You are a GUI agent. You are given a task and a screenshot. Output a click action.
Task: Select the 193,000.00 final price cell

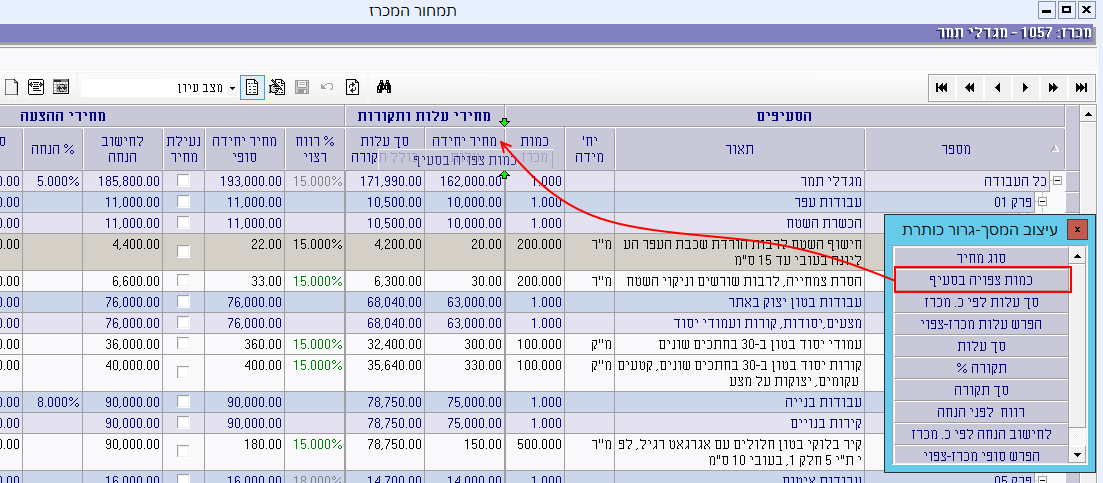246,181
